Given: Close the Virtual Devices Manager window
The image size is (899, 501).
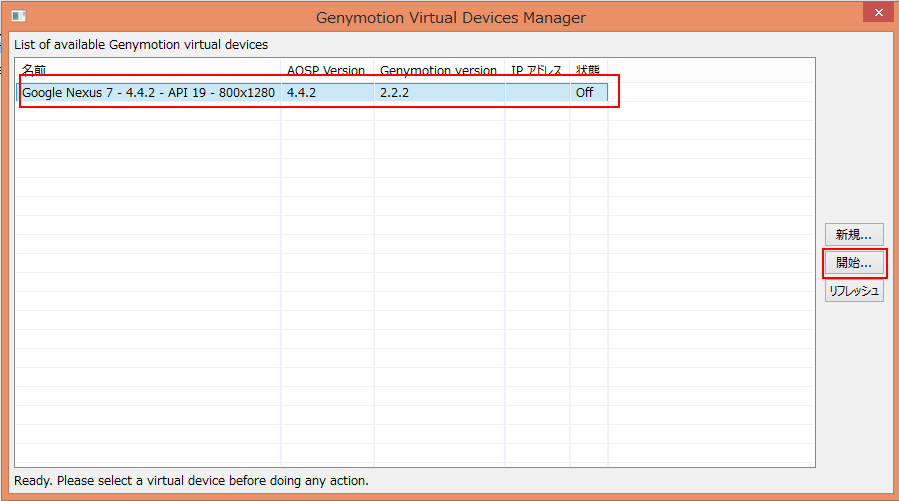Looking at the screenshot, I should (878, 12).
